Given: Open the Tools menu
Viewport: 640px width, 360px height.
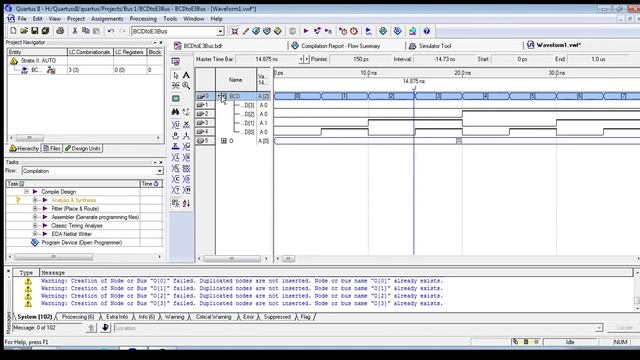Looking at the screenshot, I should pyautogui.click(x=170, y=19).
